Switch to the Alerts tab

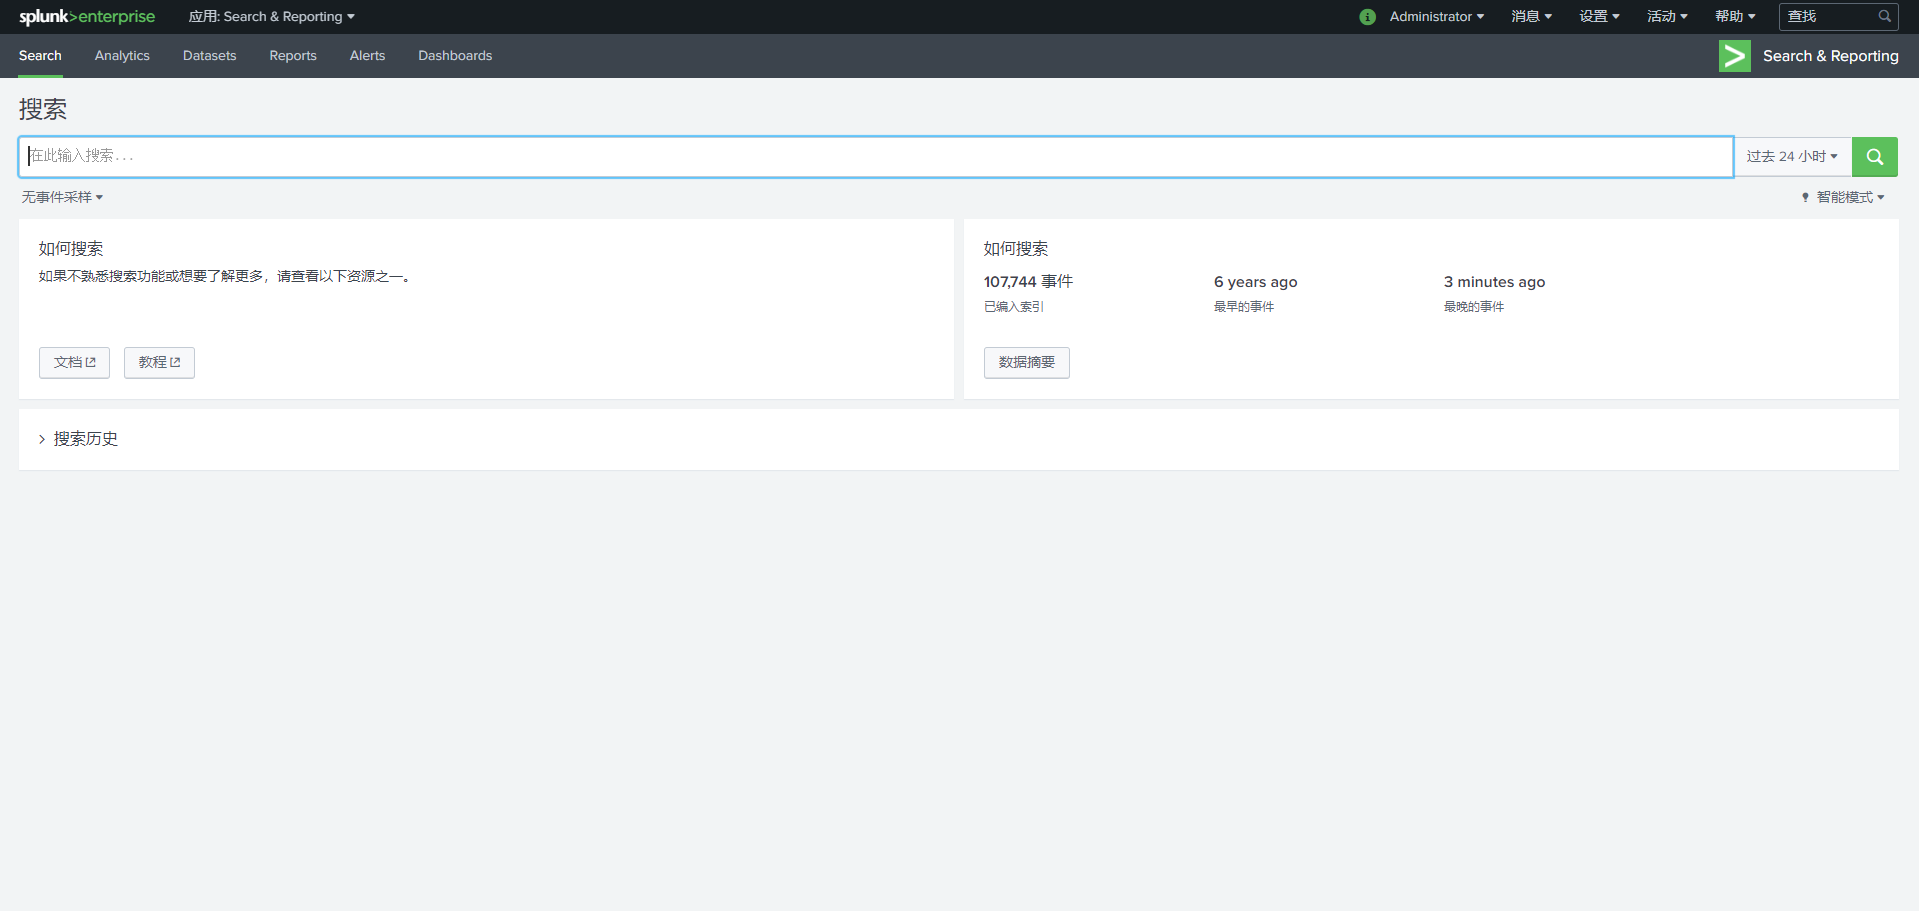[x=367, y=56]
